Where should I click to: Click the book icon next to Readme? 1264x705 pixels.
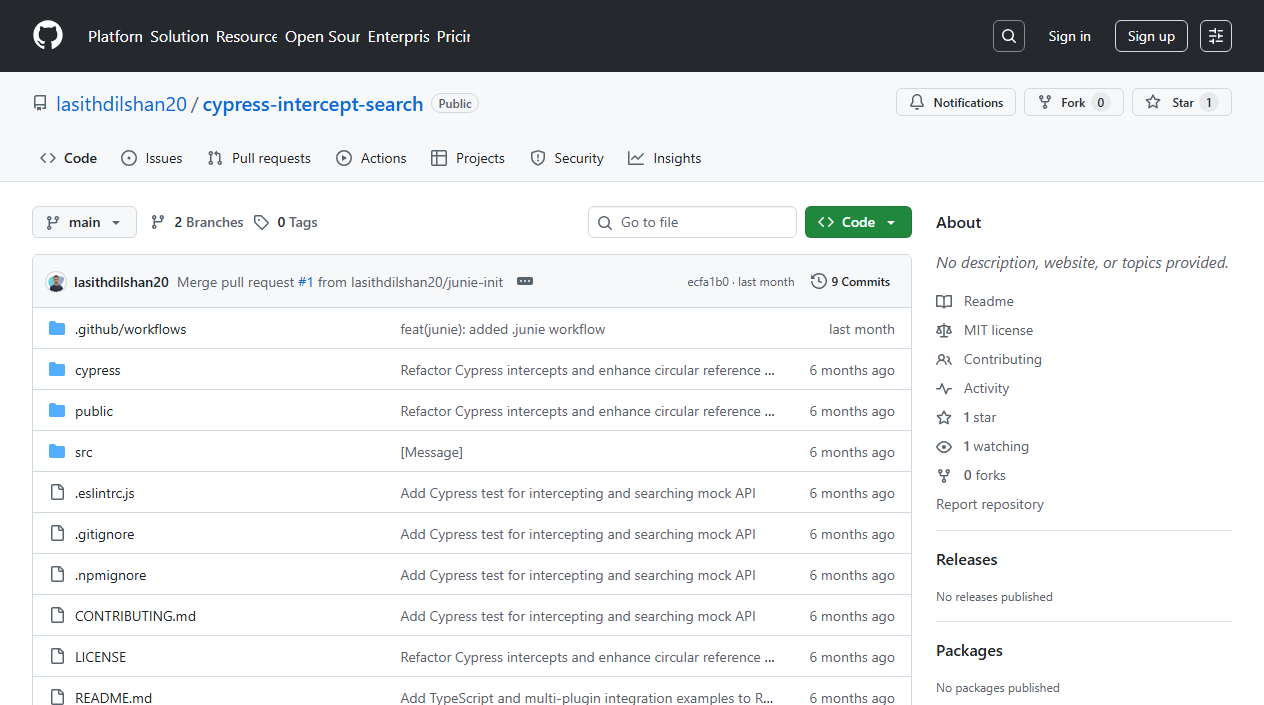[944, 301]
